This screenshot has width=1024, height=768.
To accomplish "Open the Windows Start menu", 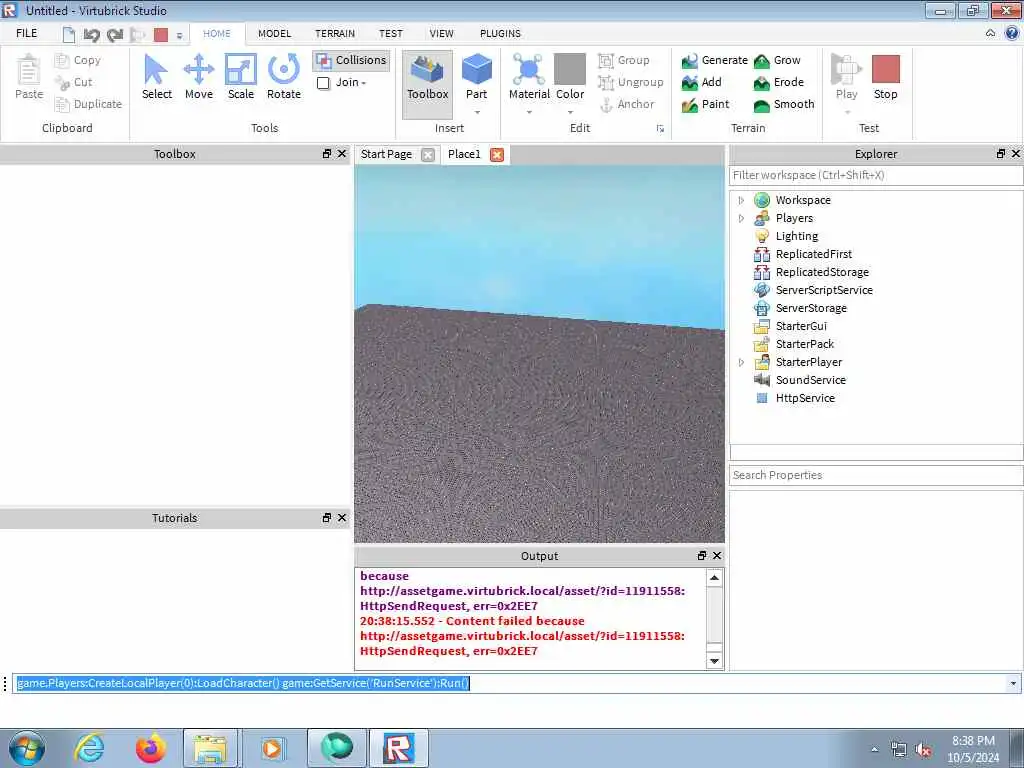I will (x=27, y=748).
